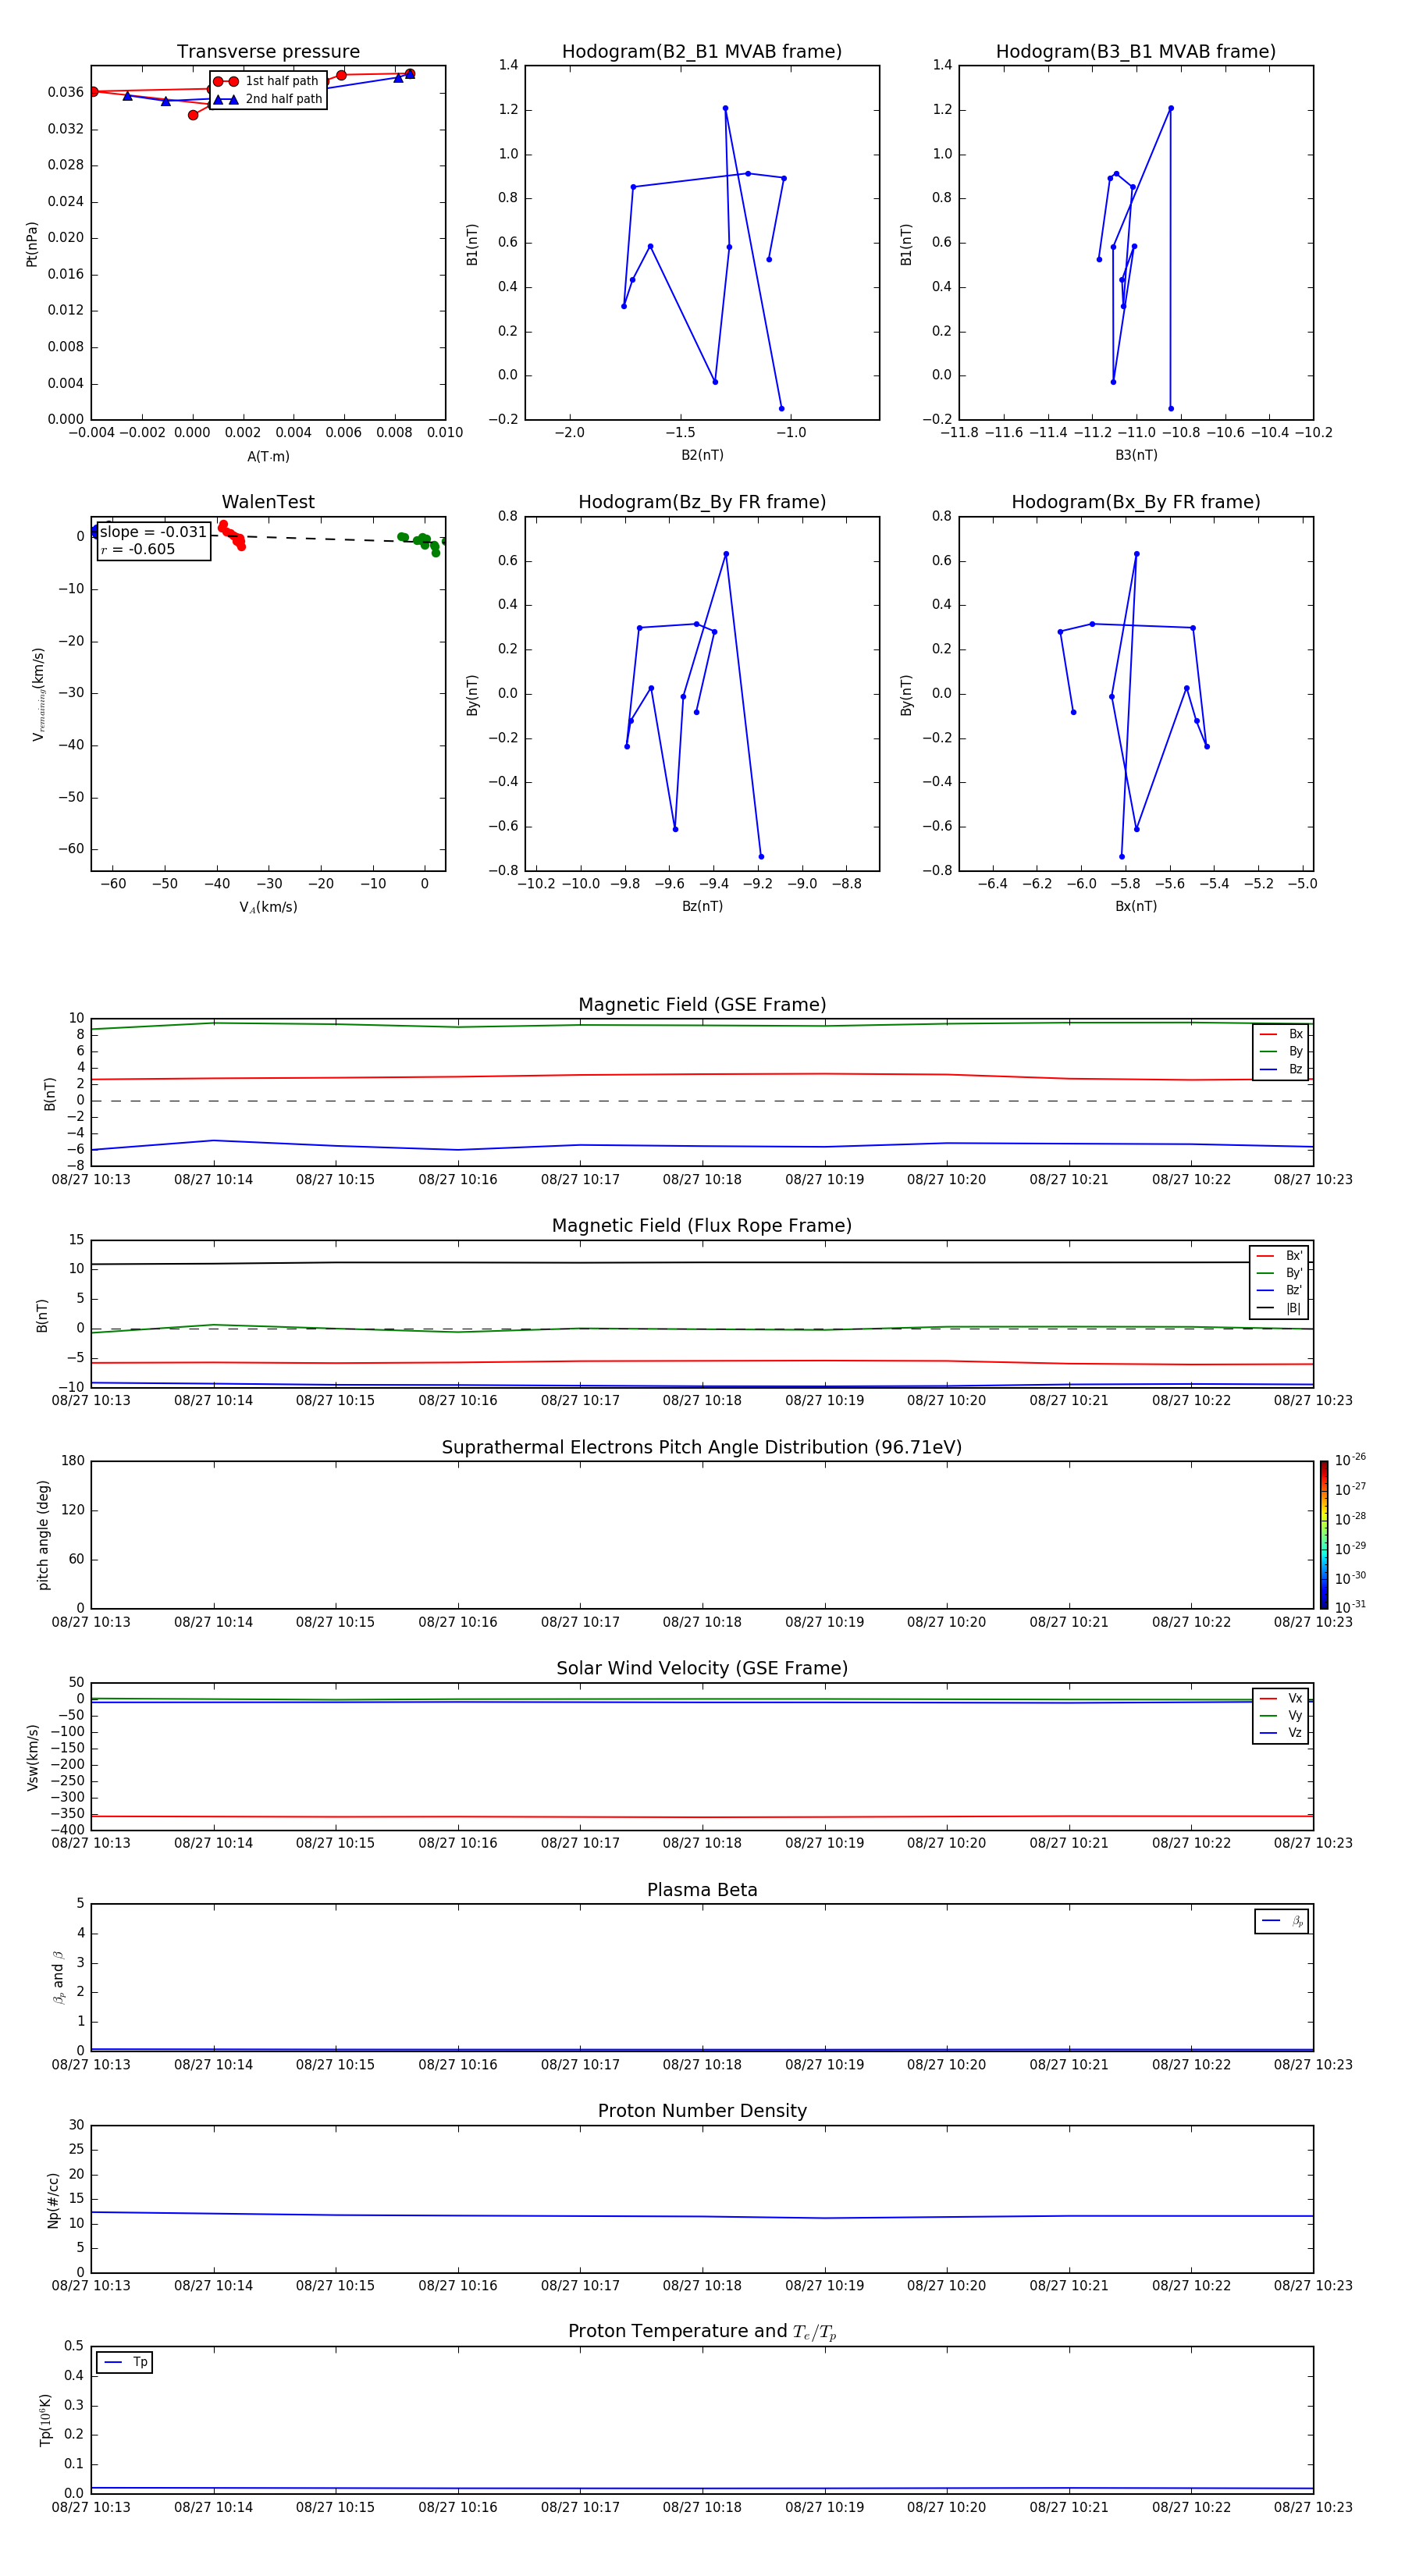This screenshot has height=2576, width=1405.
Task: Click the 'Magnetic Field (GSE Frame)' title
Action: (702, 1005)
